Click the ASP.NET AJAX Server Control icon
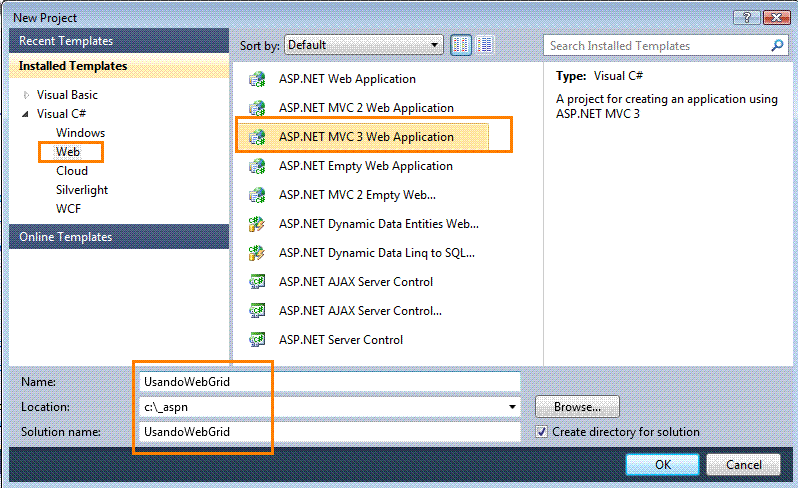Image resolution: width=798 pixels, height=488 pixels. pyautogui.click(x=257, y=282)
